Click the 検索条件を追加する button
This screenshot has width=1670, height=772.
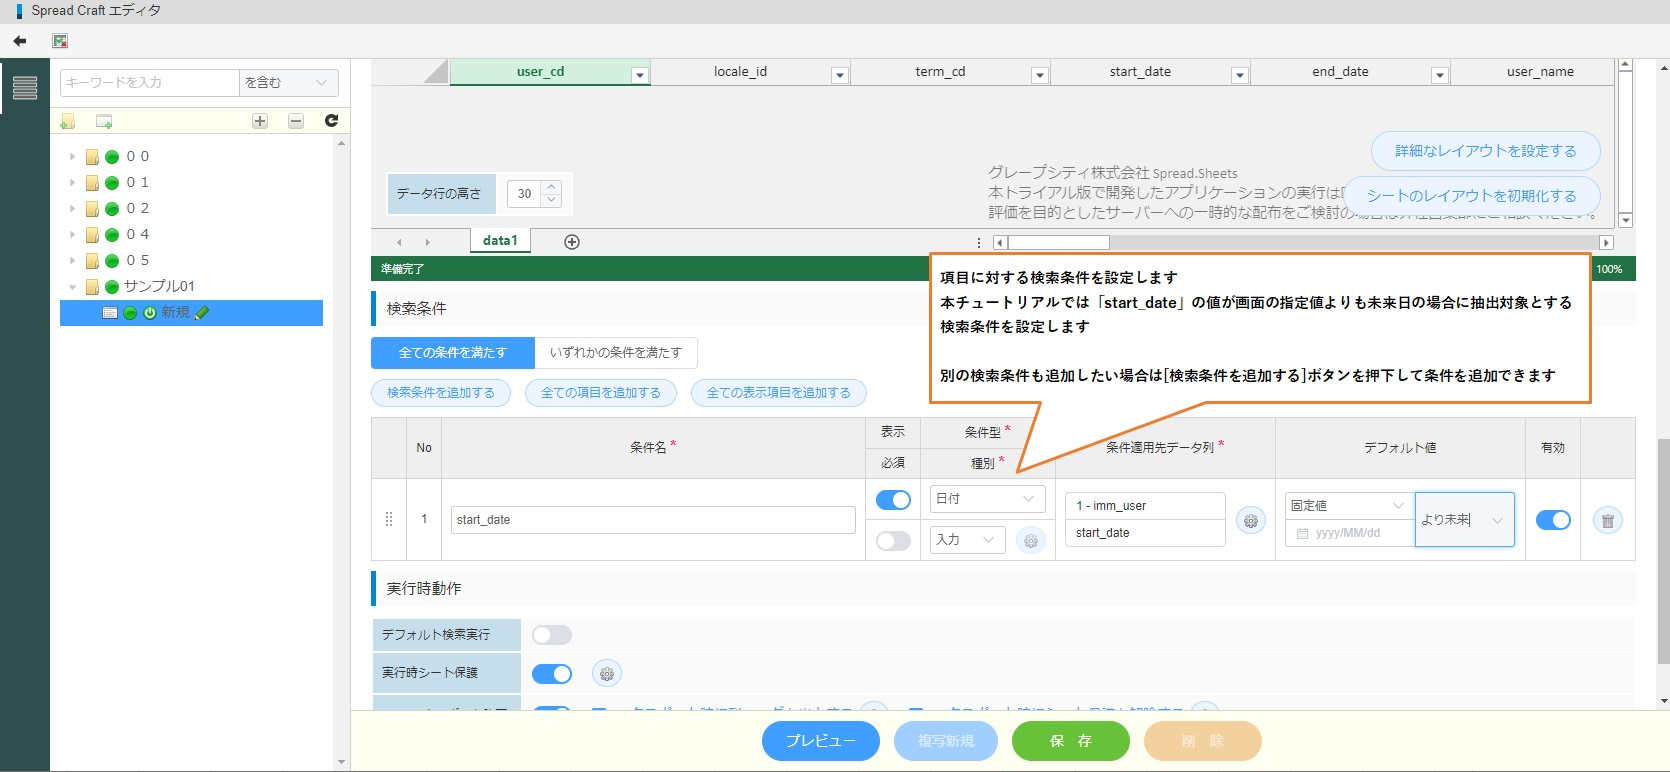(x=441, y=393)
